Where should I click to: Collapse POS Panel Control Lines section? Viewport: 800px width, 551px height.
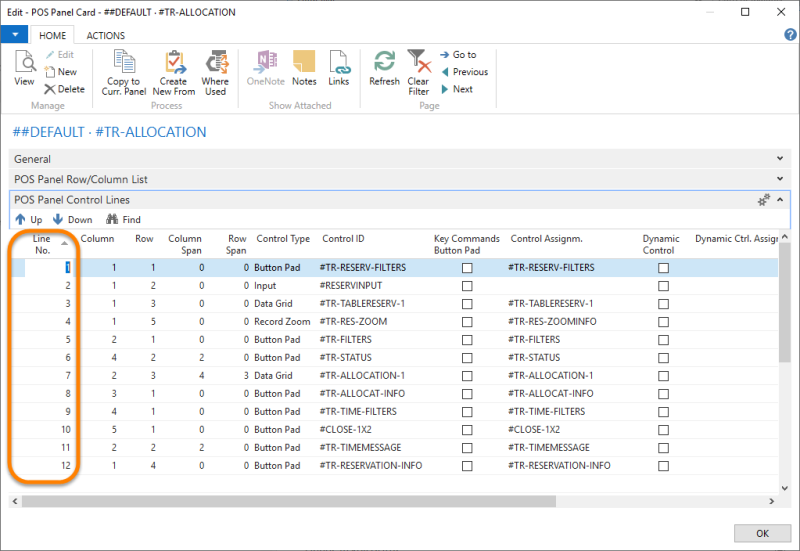pos(780,200)
